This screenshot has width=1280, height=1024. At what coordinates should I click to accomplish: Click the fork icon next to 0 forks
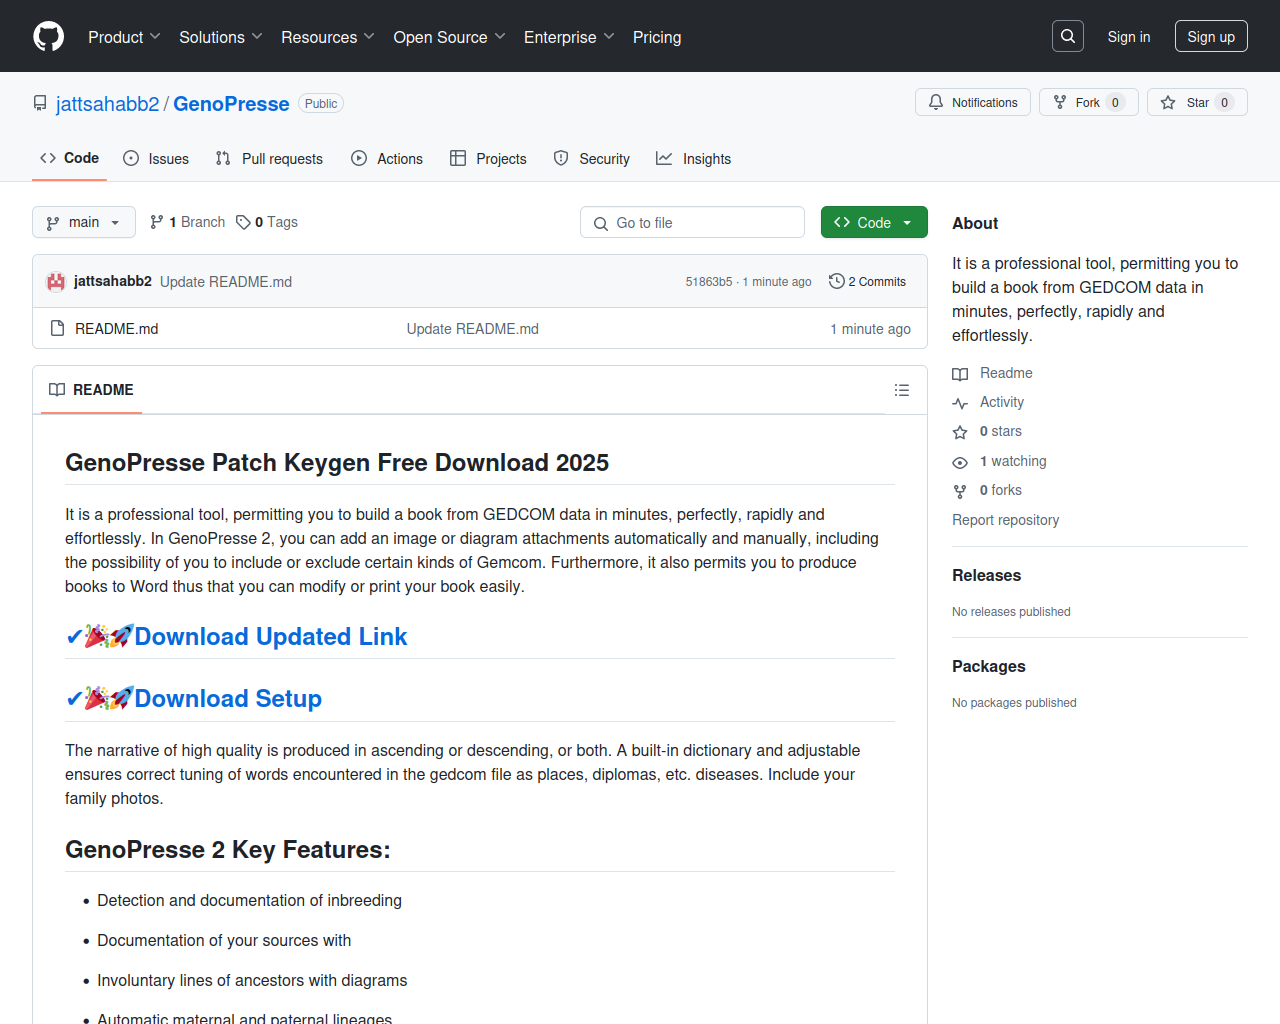point(960,491)
